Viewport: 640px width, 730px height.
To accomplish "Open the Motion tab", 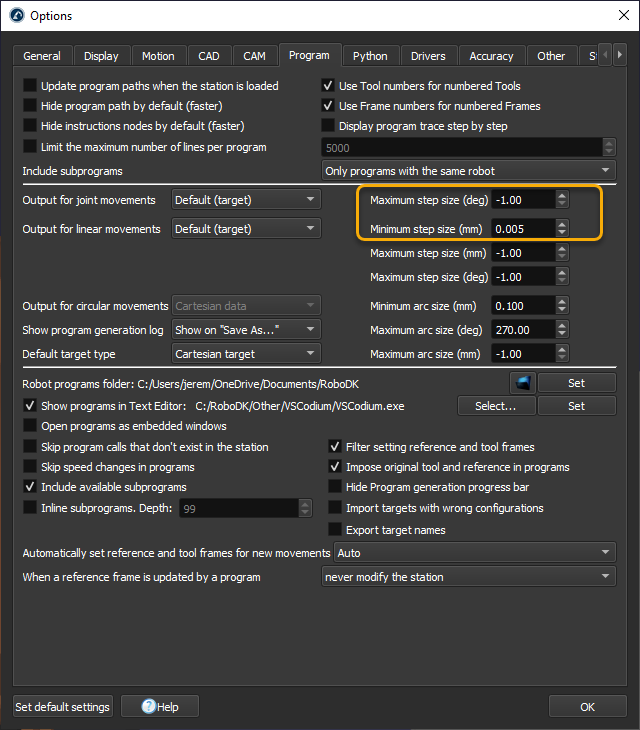I will coord(158,56).
